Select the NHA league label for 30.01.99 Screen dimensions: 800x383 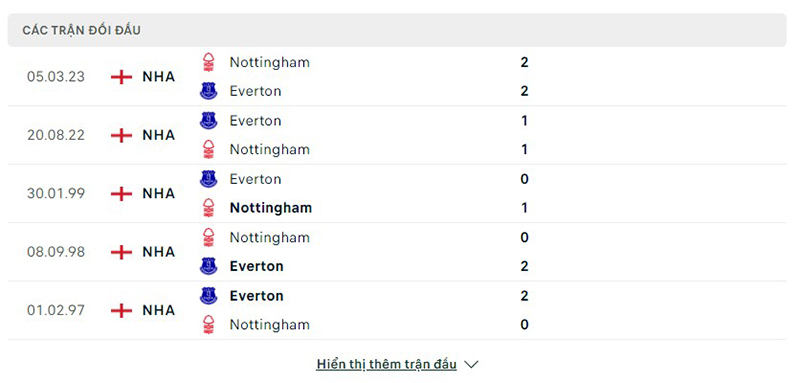(x=158, y=193)
